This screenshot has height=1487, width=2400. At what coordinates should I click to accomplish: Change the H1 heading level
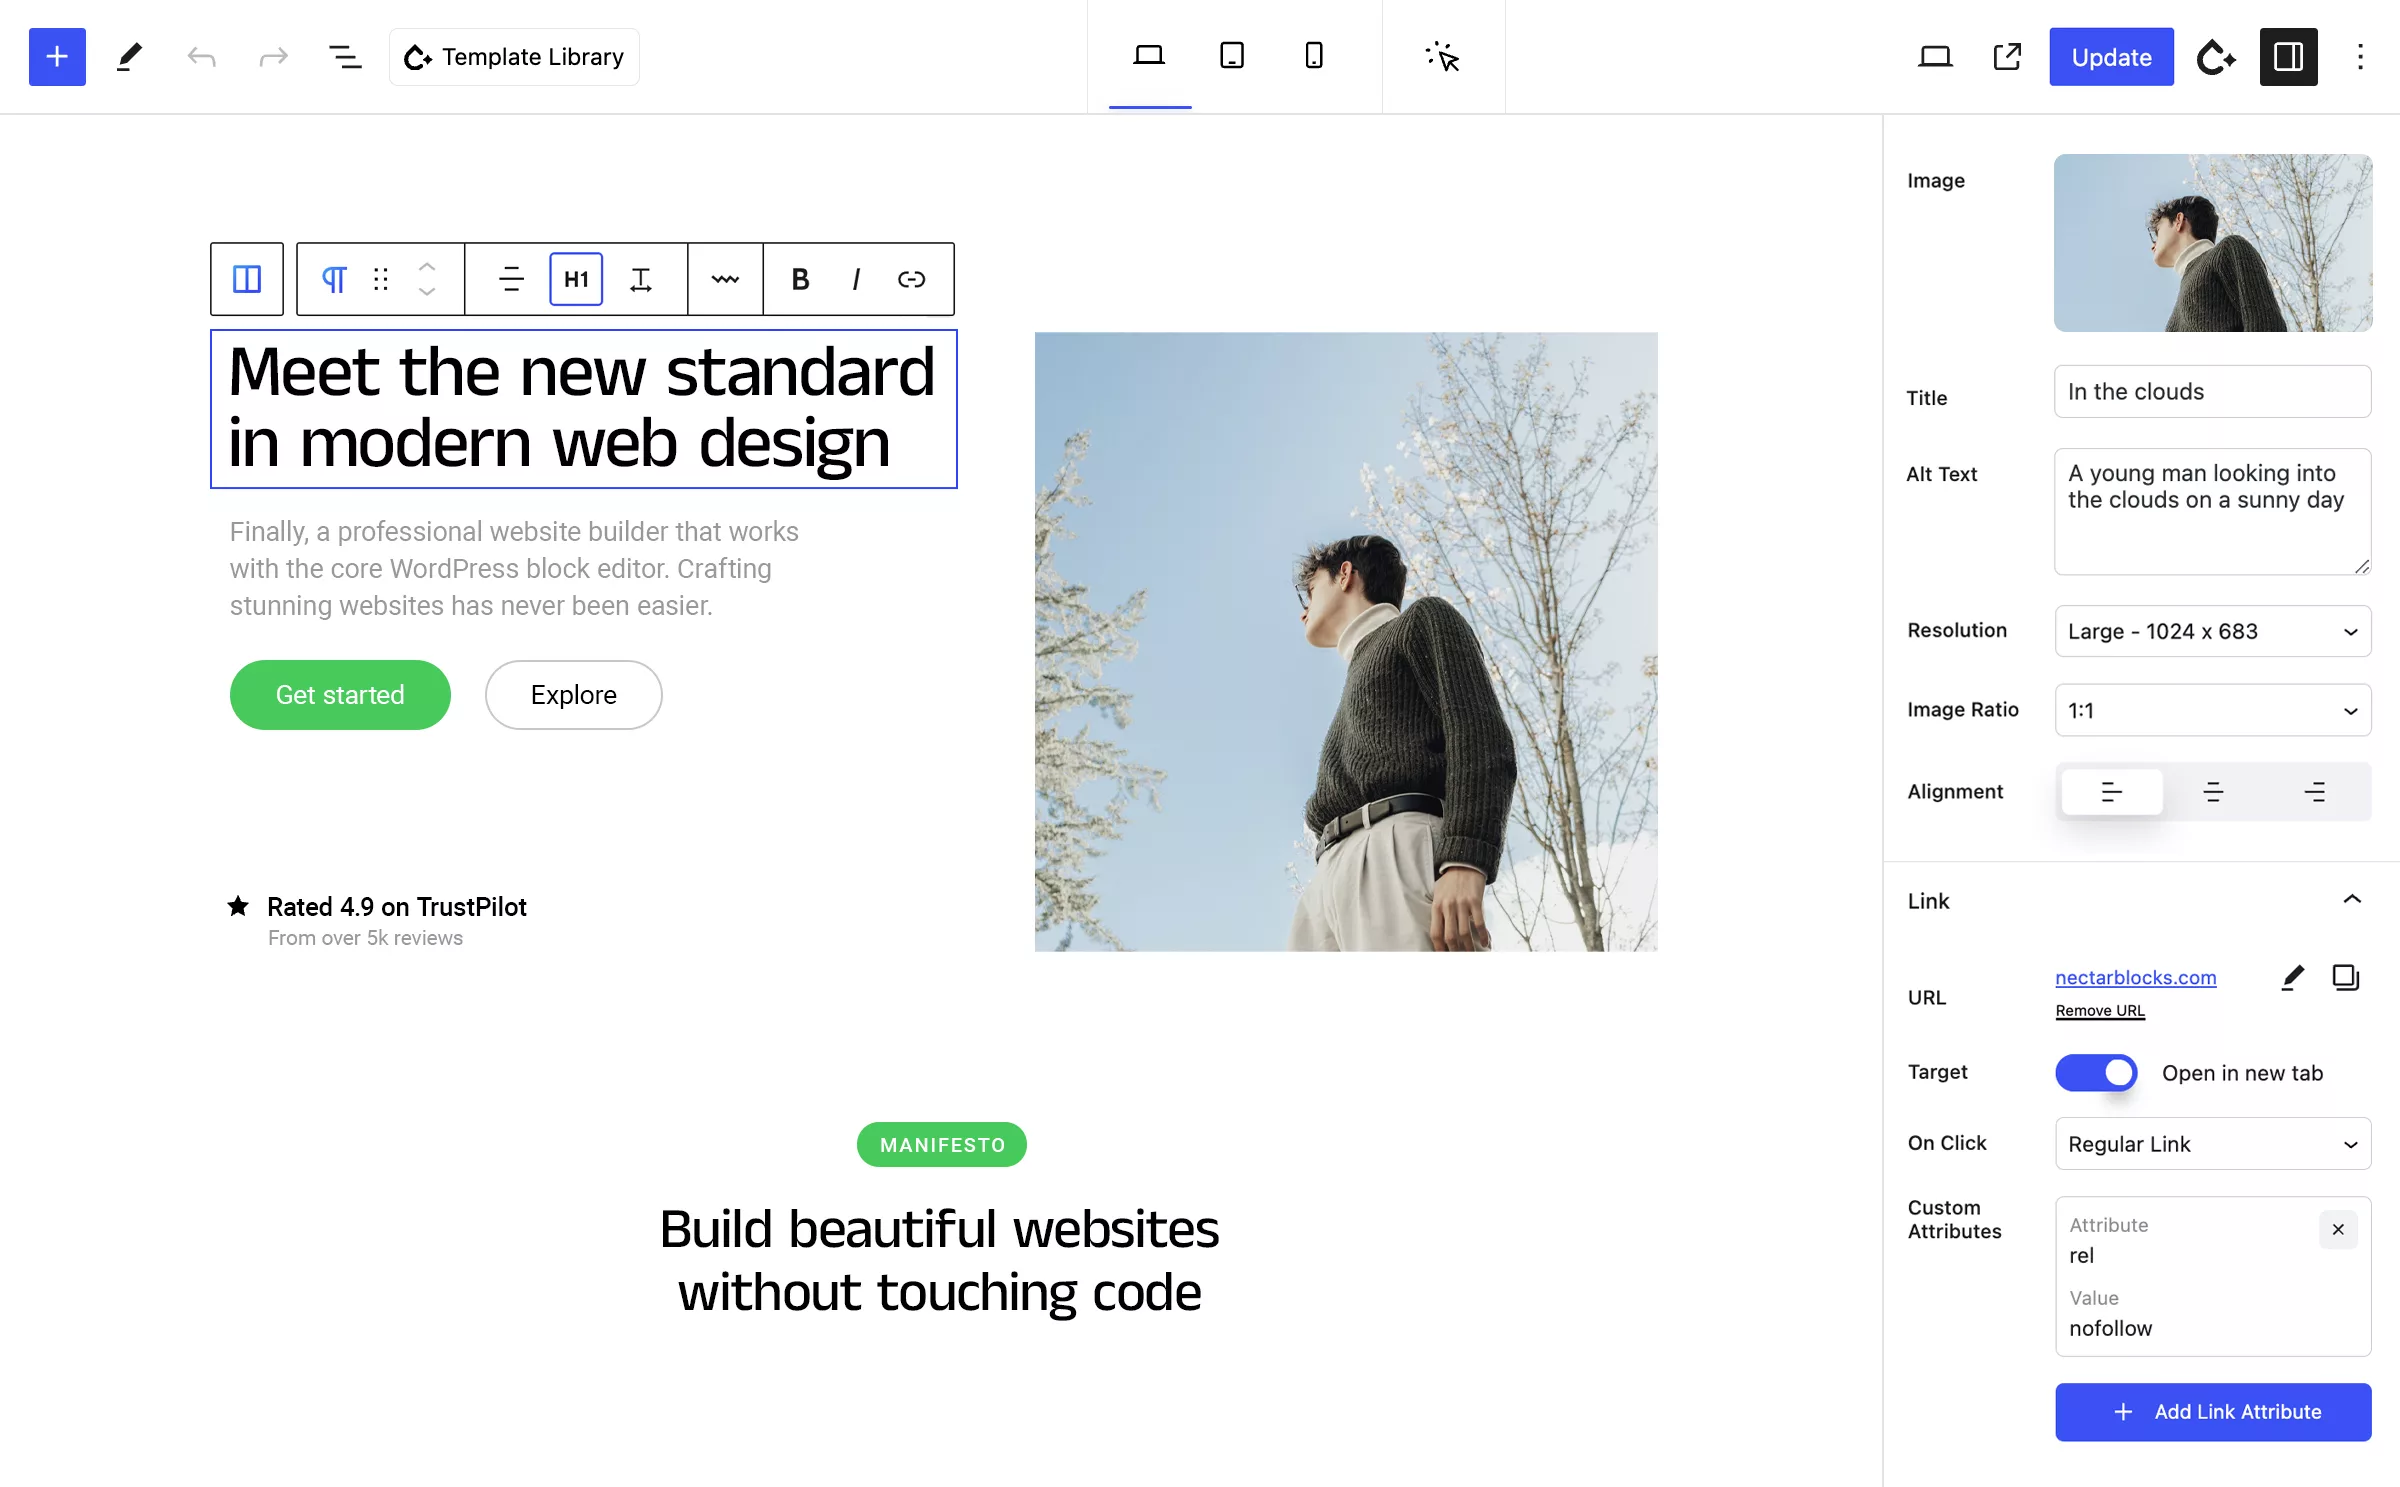coord(576,279)
